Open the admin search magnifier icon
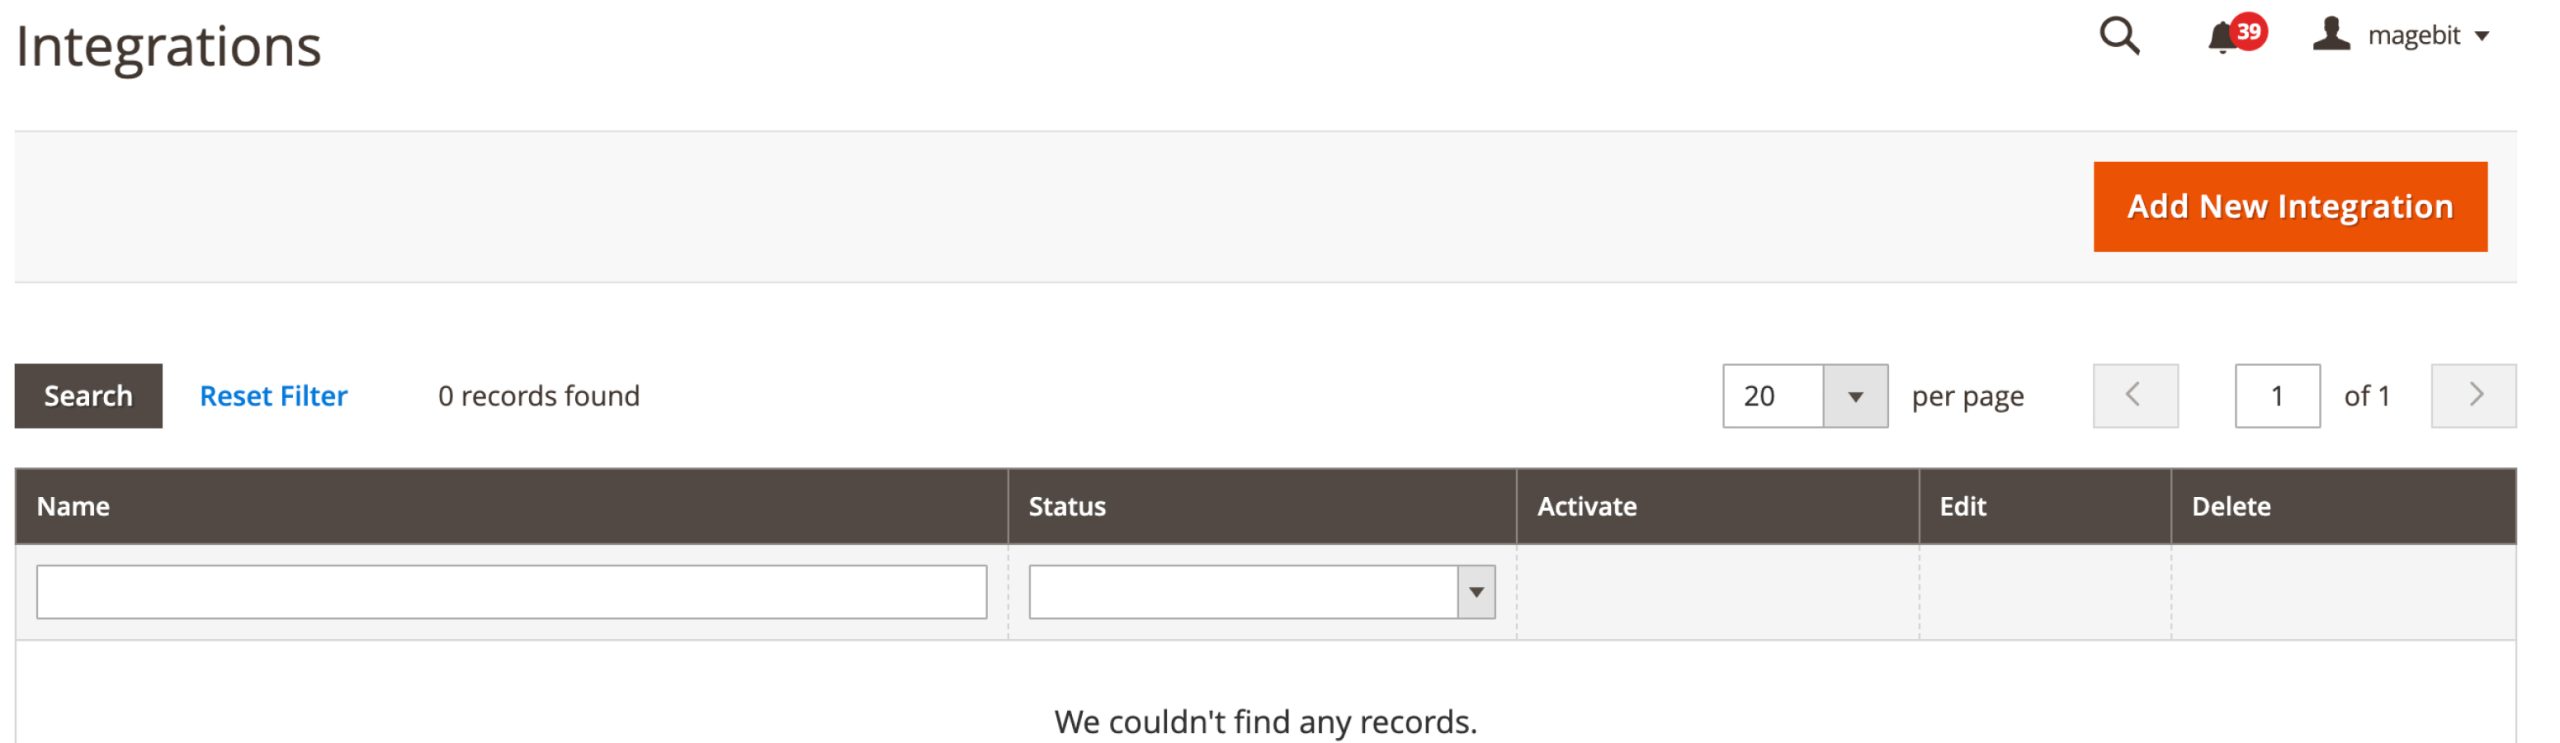 coord(2118,37)
